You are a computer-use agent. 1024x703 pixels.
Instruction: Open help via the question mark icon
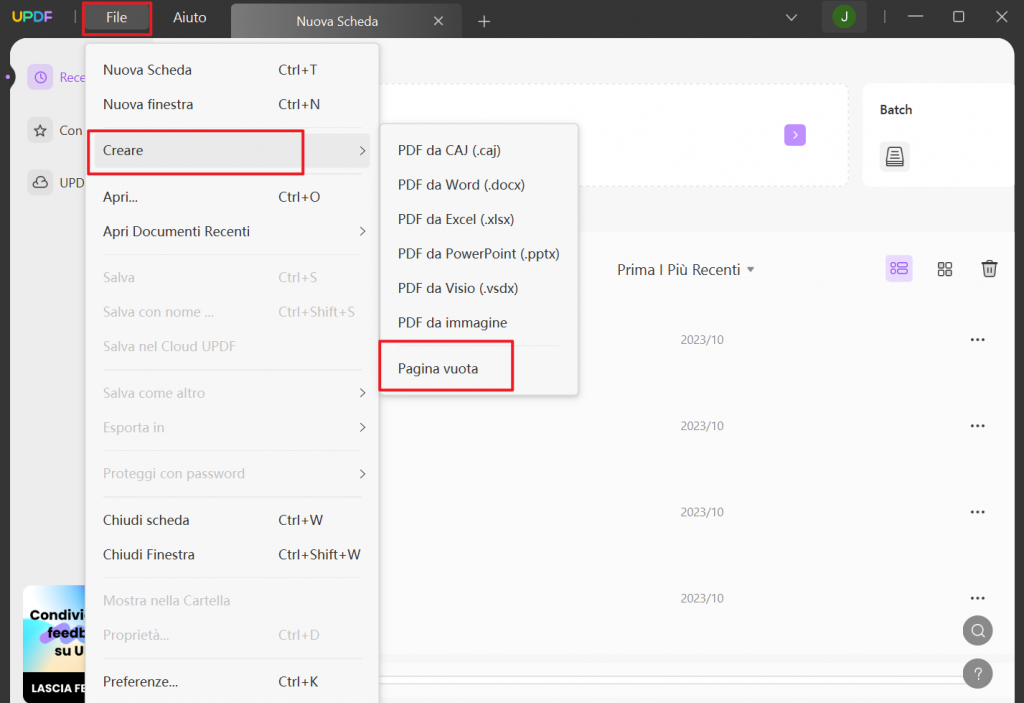point(977,673)
